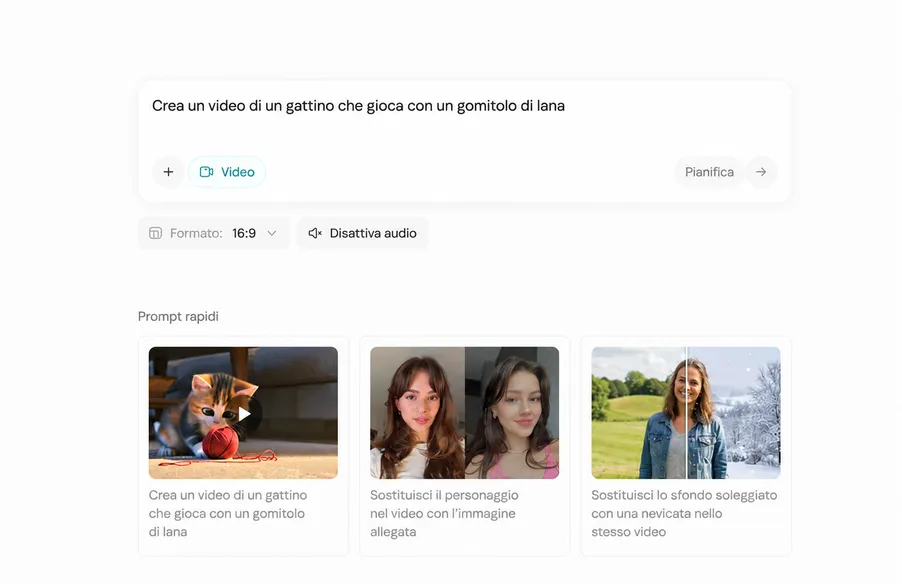Image resolution: width=902 pixels, height=584 pixels.
Task: Select the 'Sostituisci lo sfondo soleggiato' prompt text
Action: pos(684,513)
